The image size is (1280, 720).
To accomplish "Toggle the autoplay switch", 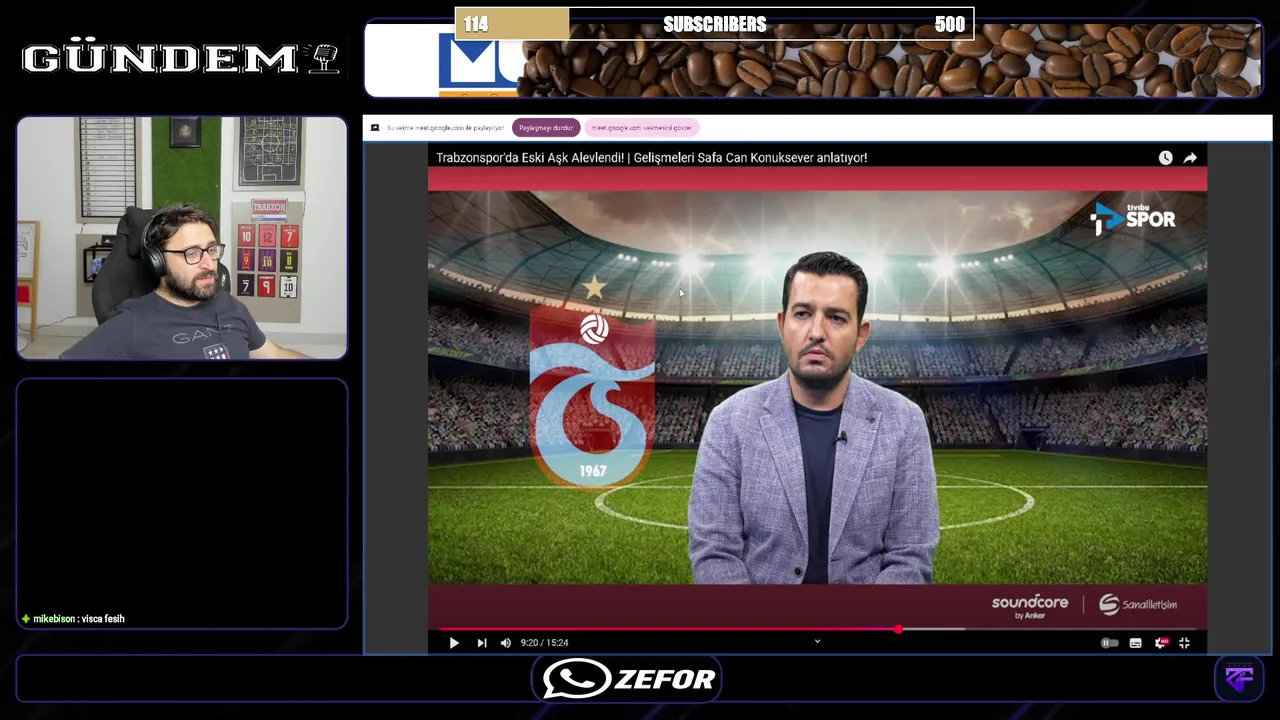I will [1109, 643].
